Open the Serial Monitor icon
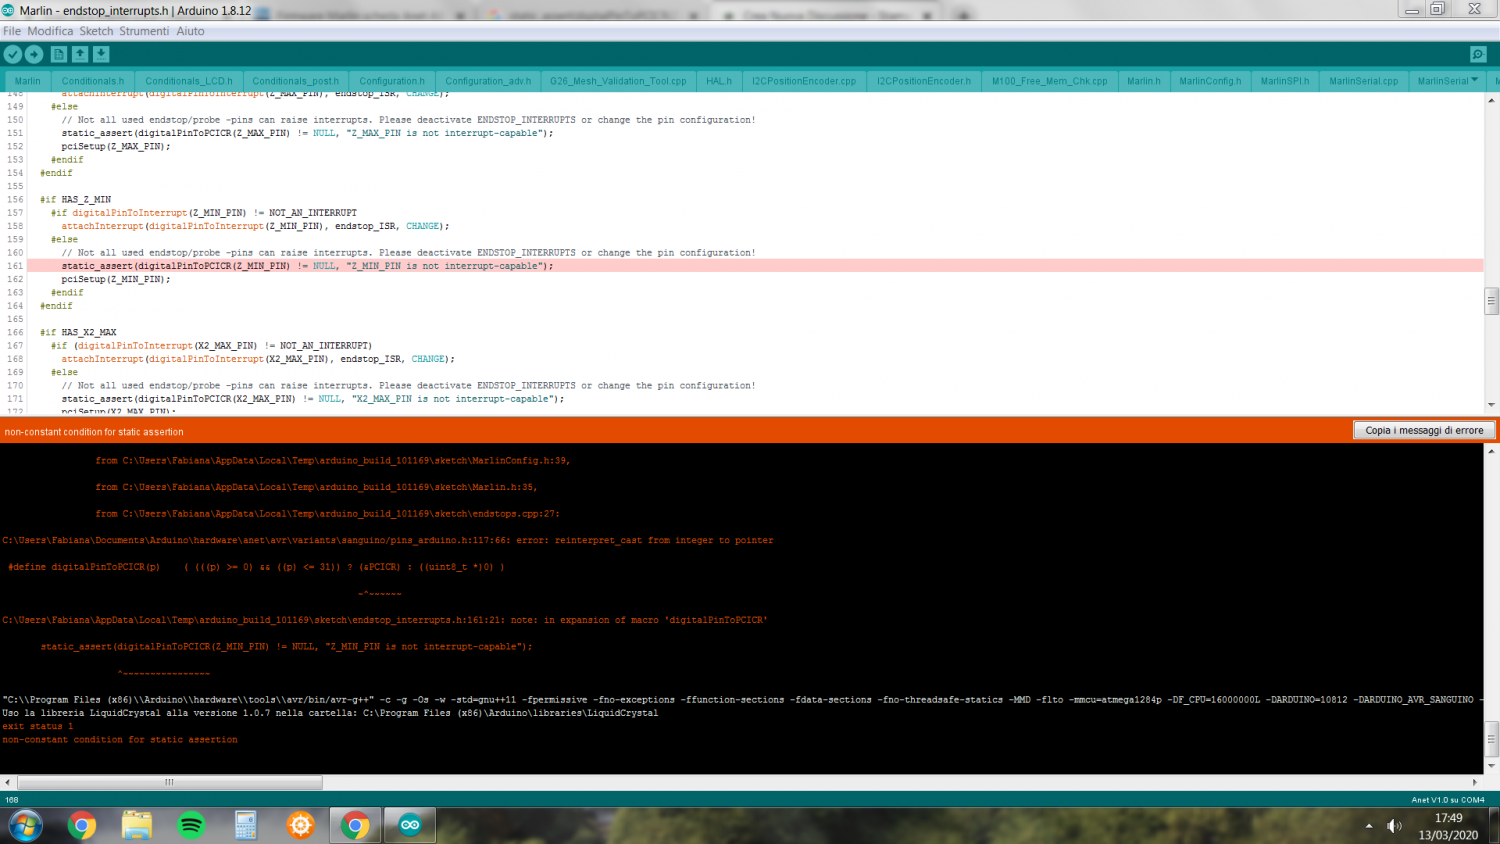The height and width of the screenshot is (844, 1500). pos(1478,54)
